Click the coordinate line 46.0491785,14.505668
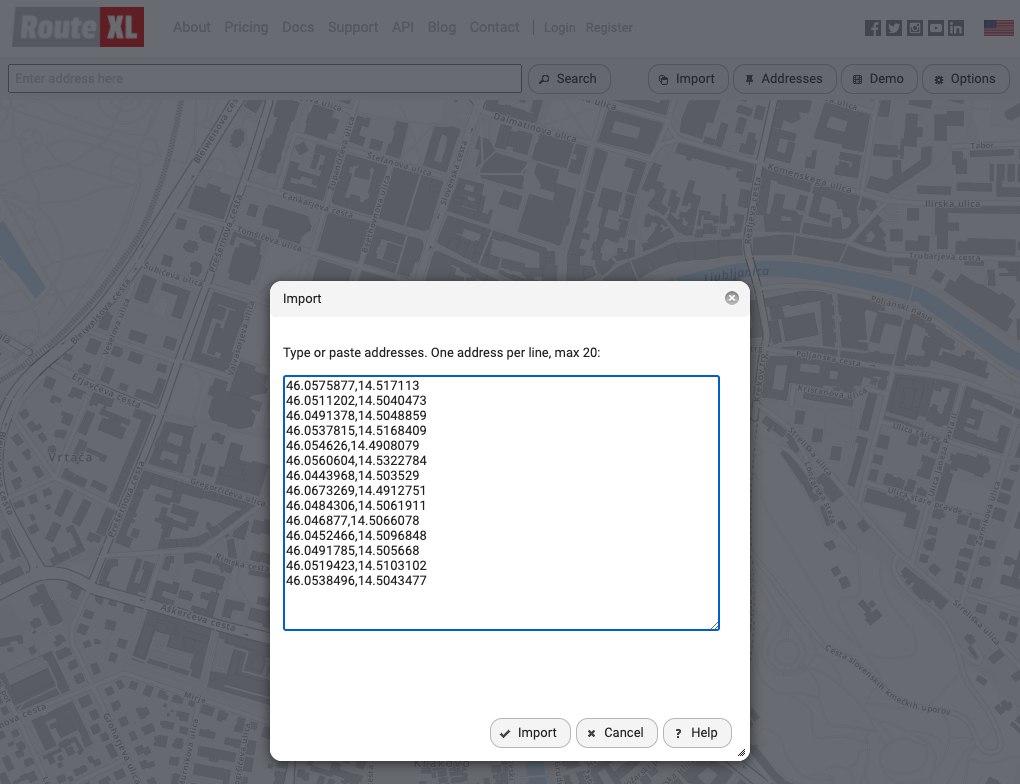The width and height of the screenshot is (1020, 784). (353, 550)
